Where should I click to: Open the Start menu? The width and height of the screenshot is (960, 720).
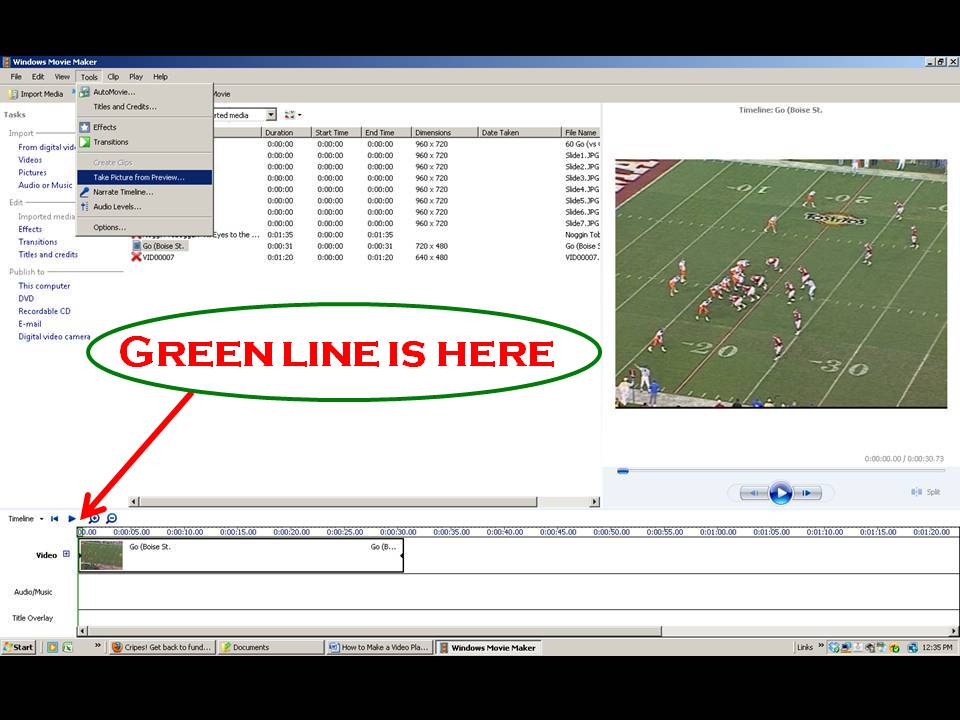coord(18,647)
